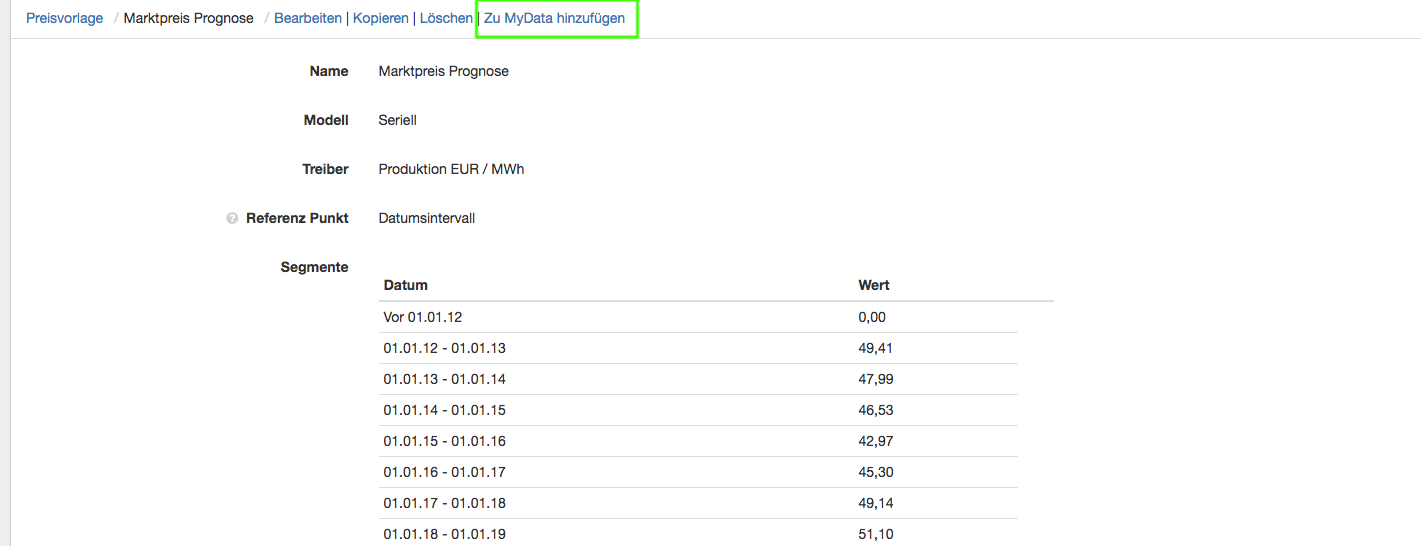Select the 01.01.12 - 01.01.13 date row
Viewport: 1421px width, 546px height.
444,348
